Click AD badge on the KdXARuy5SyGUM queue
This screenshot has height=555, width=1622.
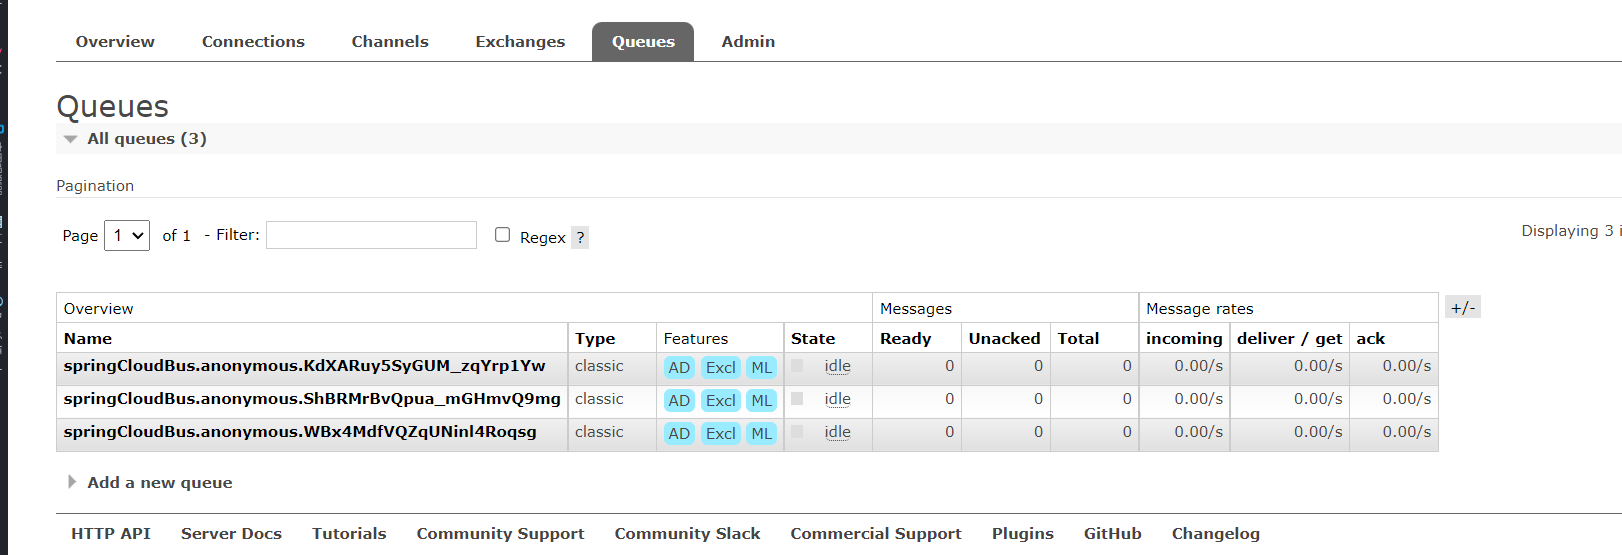679,368
